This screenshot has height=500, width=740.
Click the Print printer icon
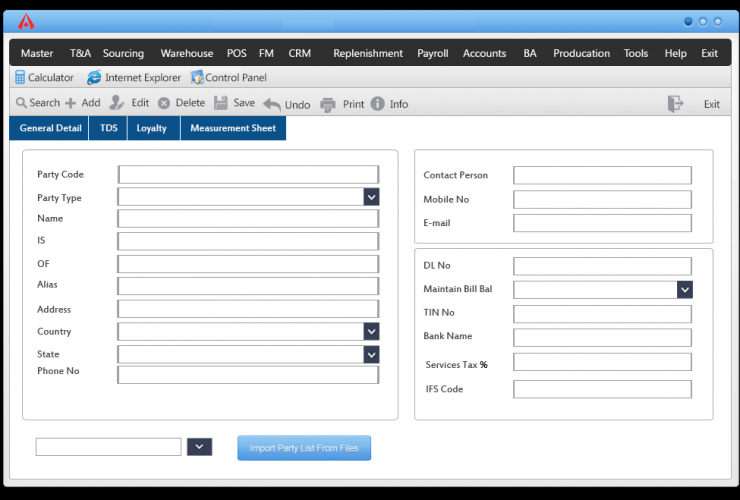(328, 104)
